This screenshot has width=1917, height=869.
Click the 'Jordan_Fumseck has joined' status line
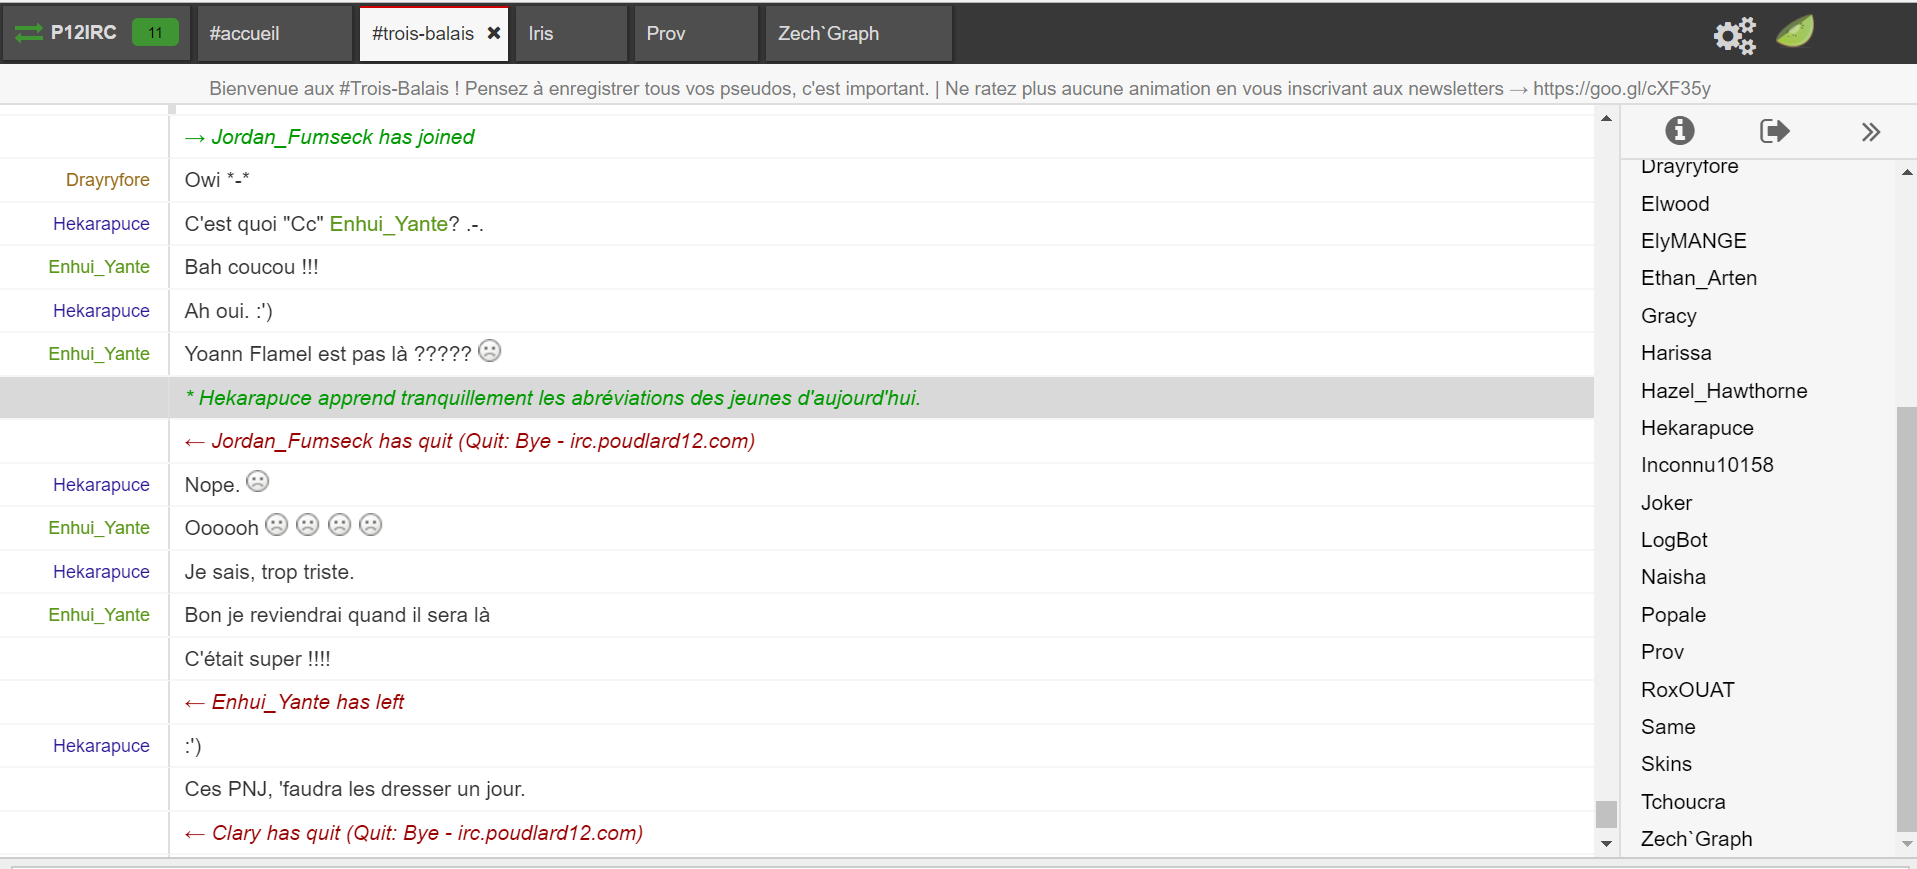[x=329, y=137]
